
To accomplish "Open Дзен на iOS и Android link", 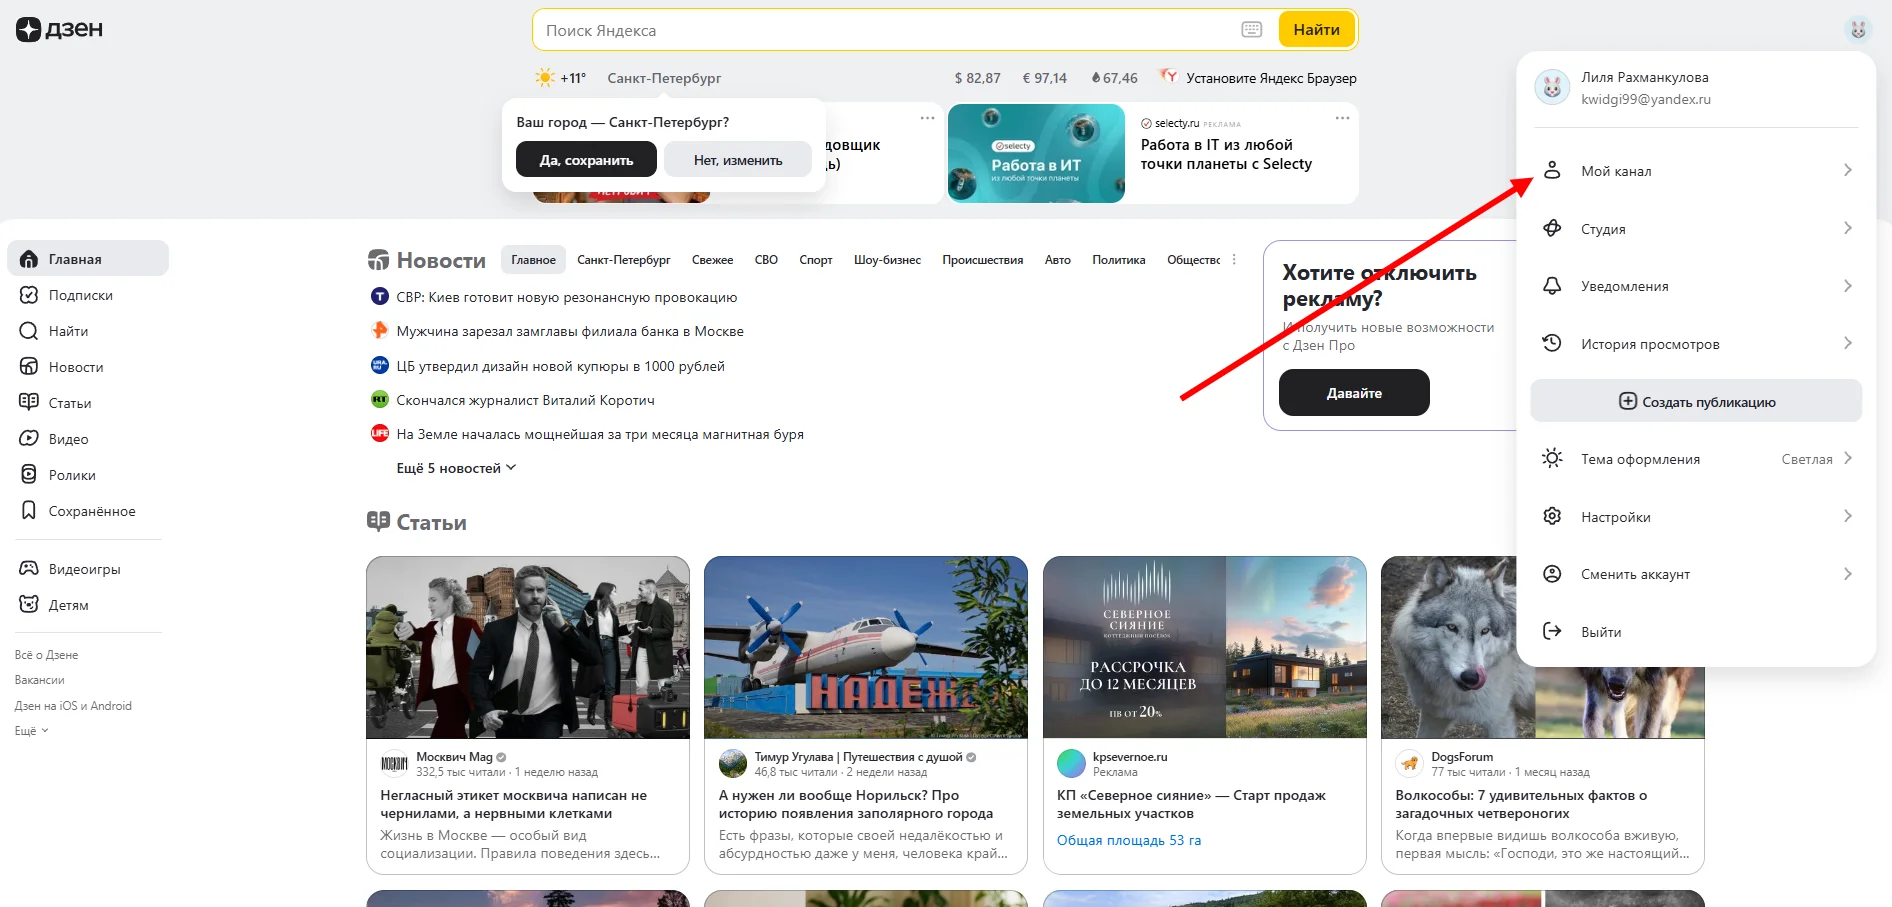I will 73,706.
